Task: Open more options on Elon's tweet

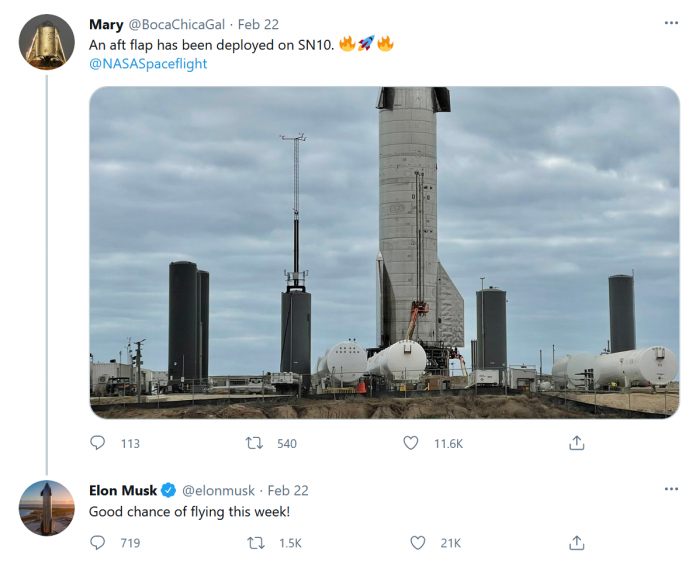Action: tap(671, 489)
